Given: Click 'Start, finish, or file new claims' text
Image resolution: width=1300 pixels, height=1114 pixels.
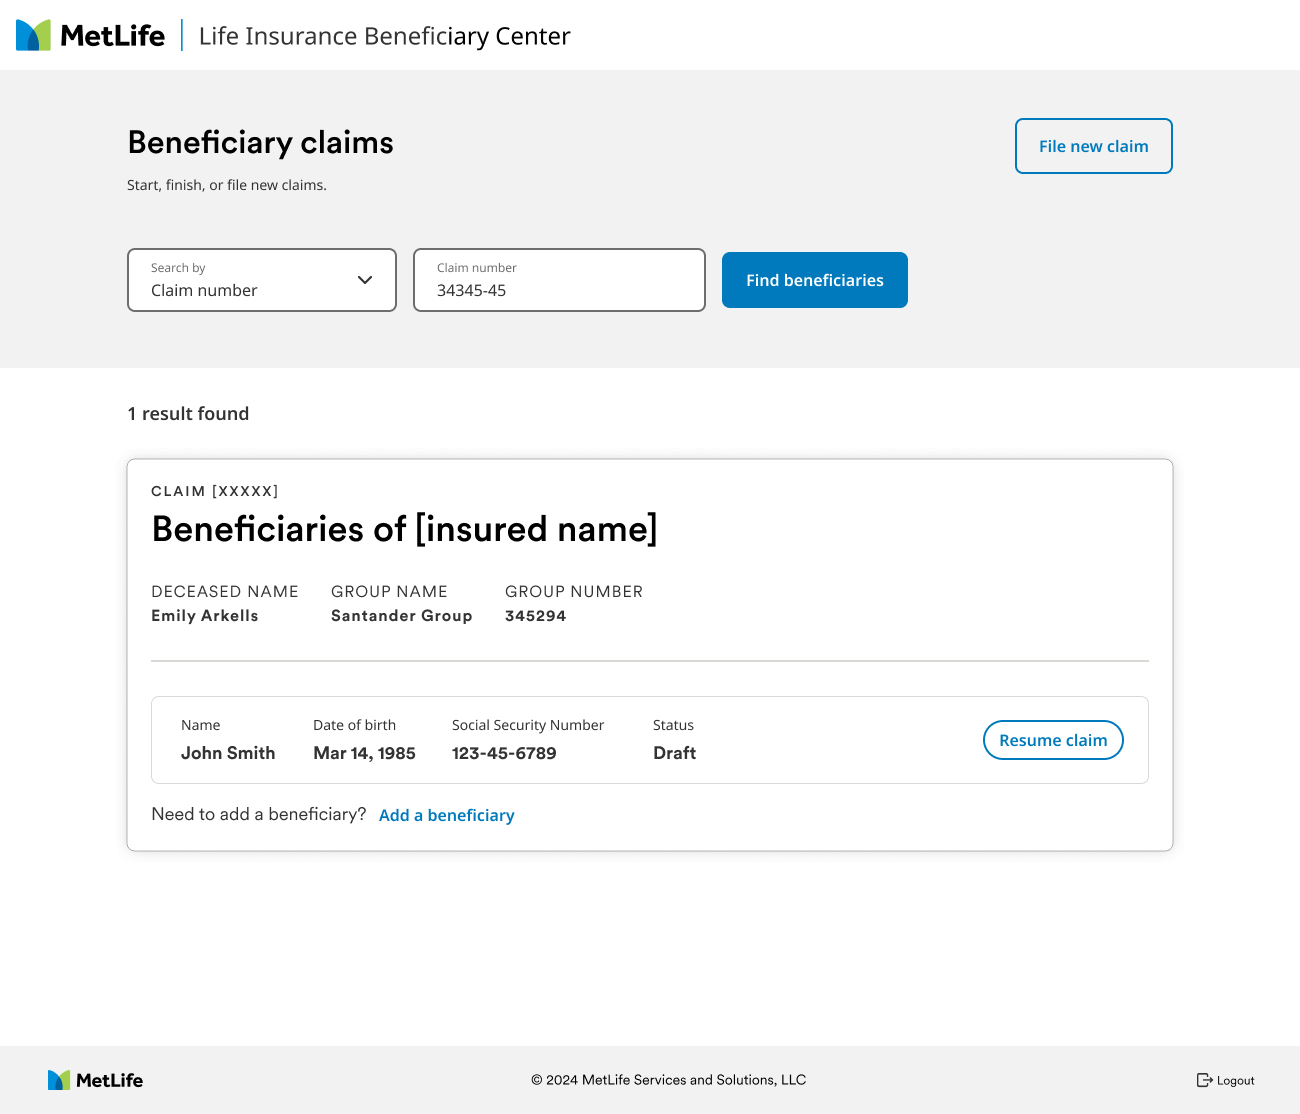Looking at the screenshot, I should [227, 185].
